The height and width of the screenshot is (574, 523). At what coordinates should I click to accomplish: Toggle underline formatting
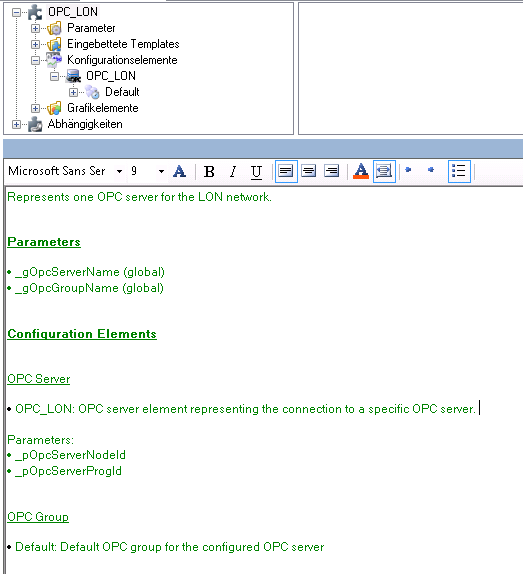click(x=256, y=171)
